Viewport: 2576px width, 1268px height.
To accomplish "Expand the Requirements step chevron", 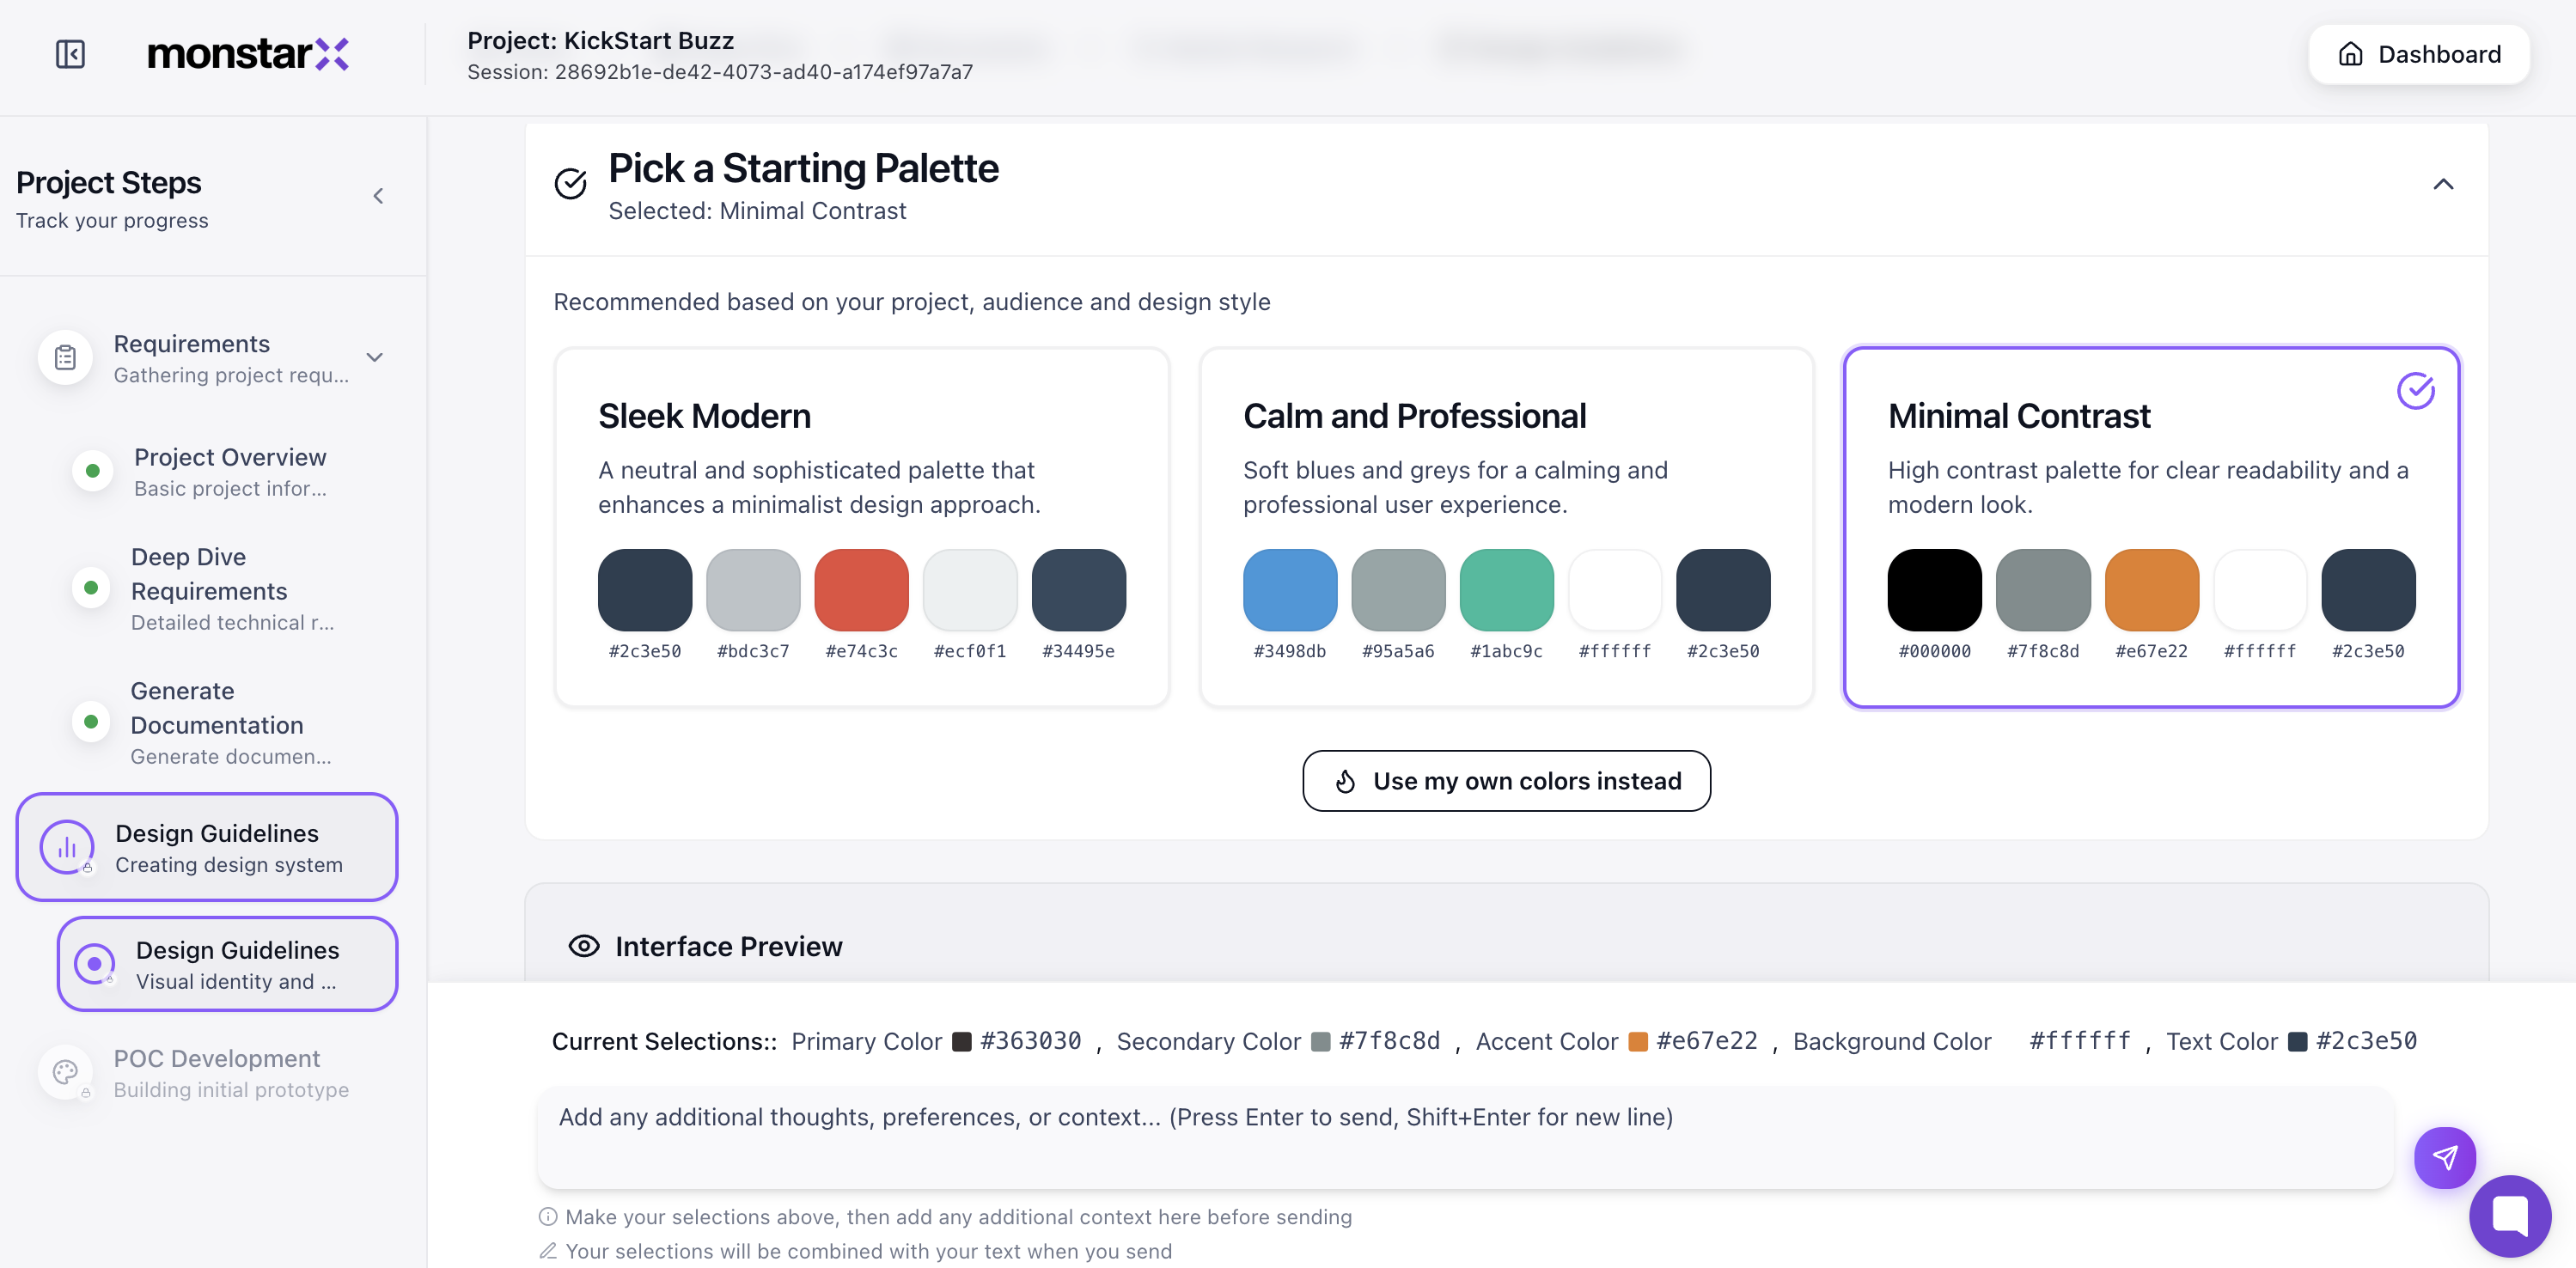I will coord(375,358).
